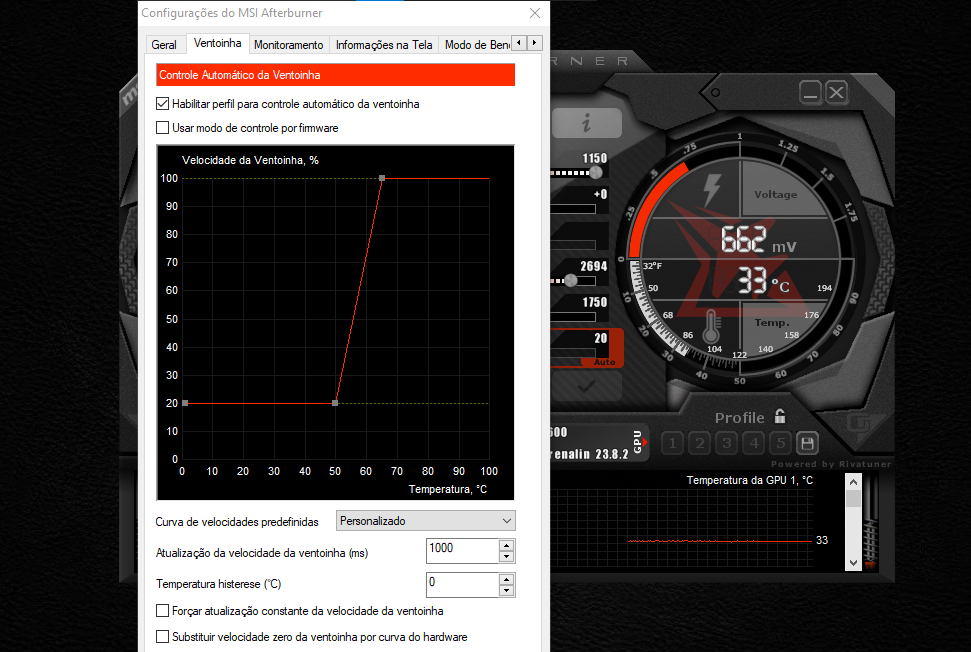The height and width of the screenshot is (652, 971).
Task: Switch to the Geral tab
Action: tap(163, 45)
